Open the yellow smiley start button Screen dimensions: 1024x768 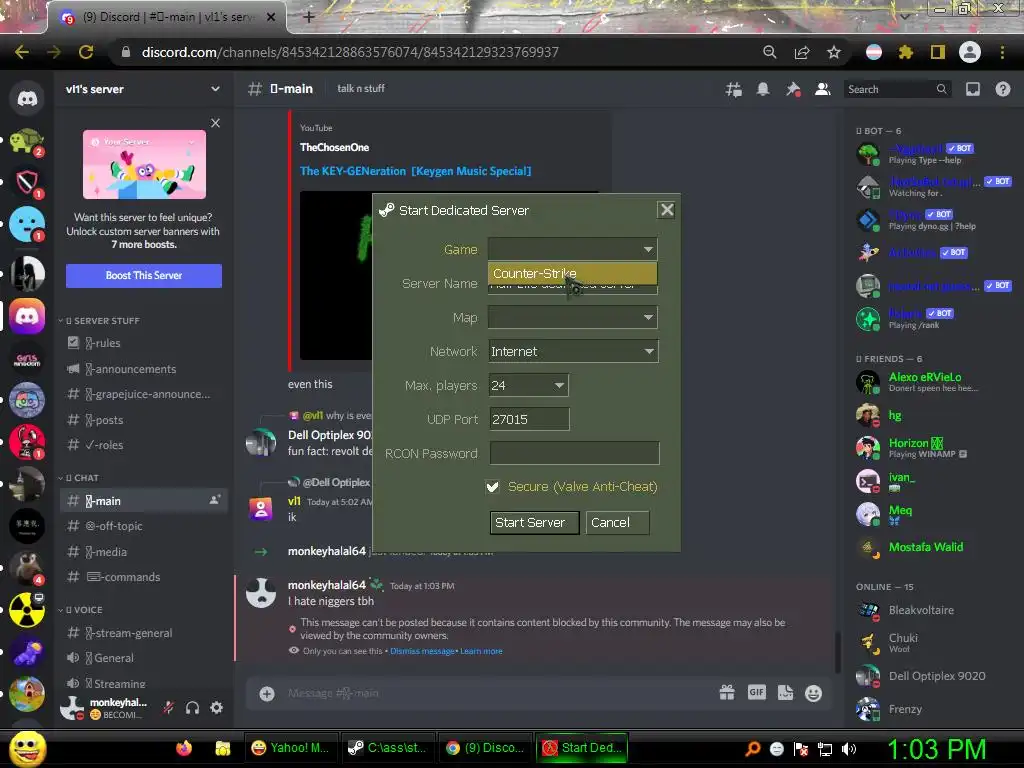click(27, 749)
